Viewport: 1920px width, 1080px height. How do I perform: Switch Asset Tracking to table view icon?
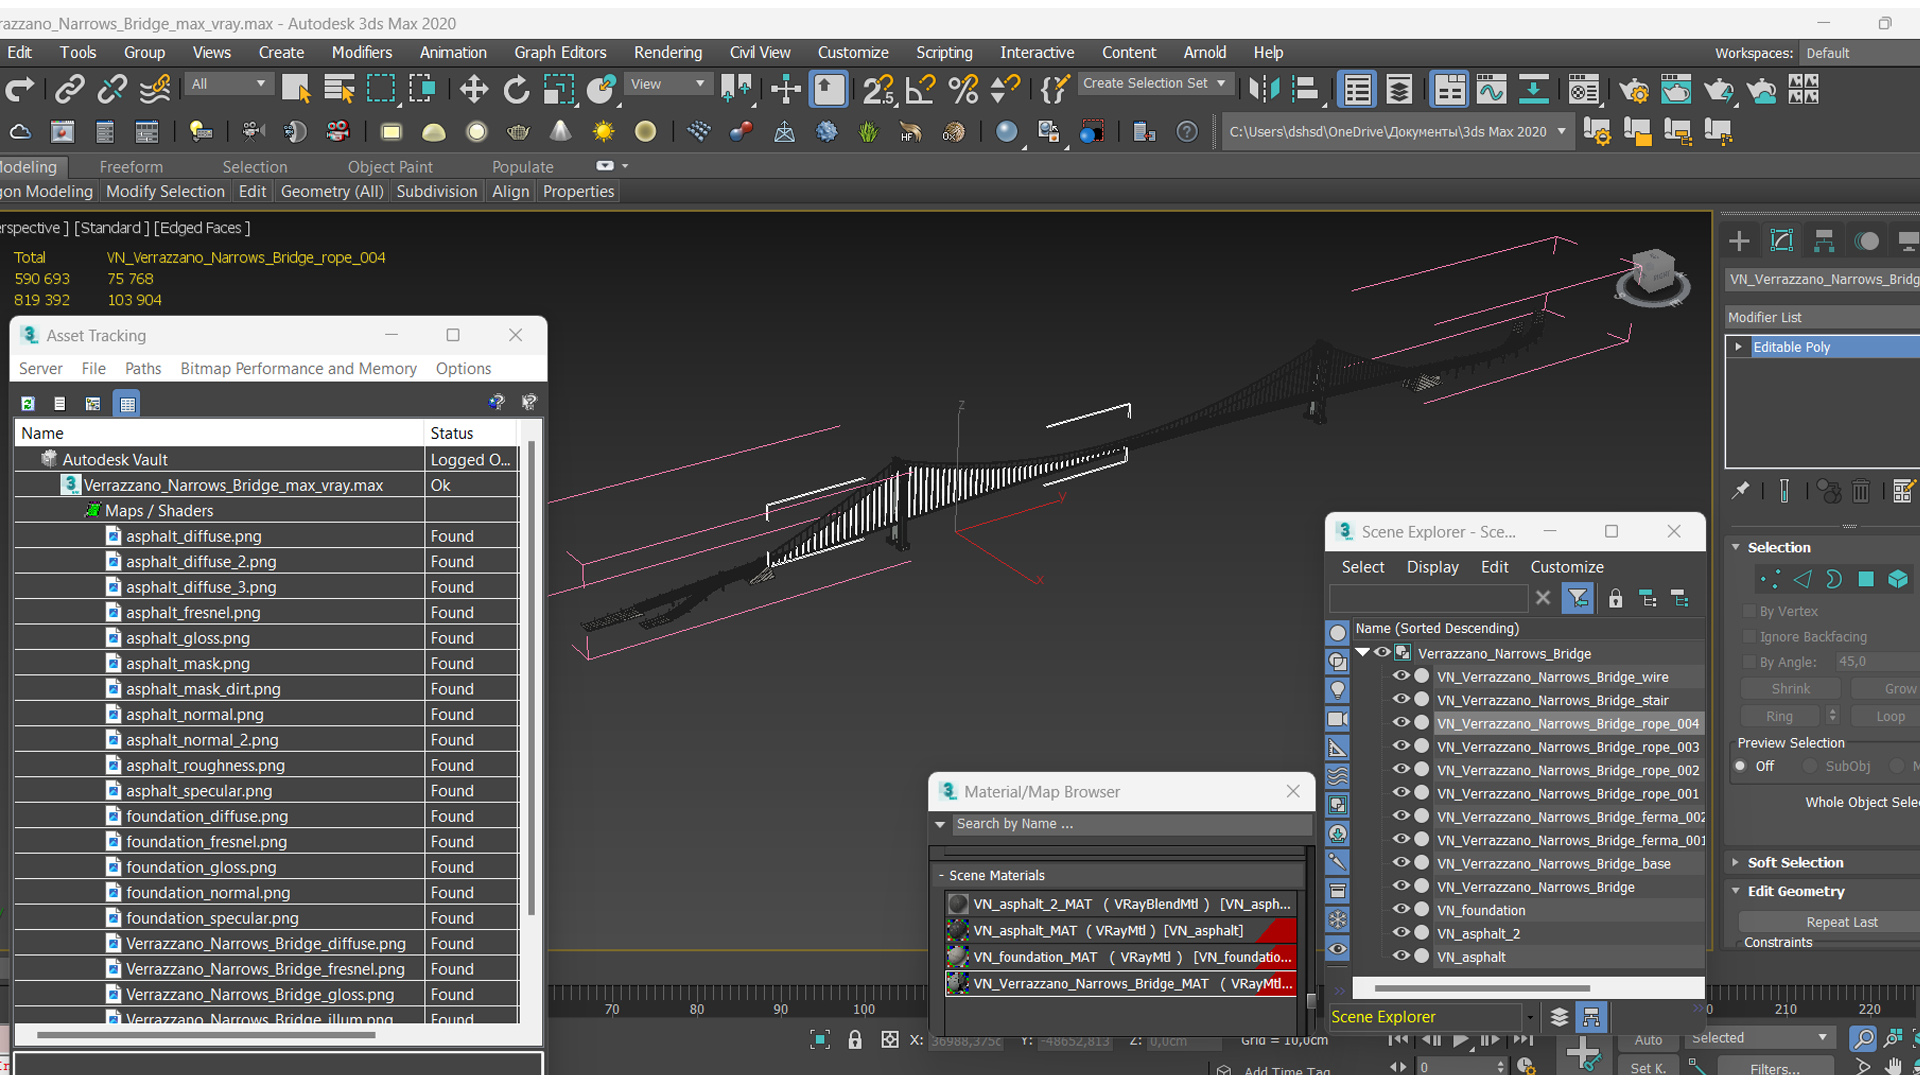point(127,404)
